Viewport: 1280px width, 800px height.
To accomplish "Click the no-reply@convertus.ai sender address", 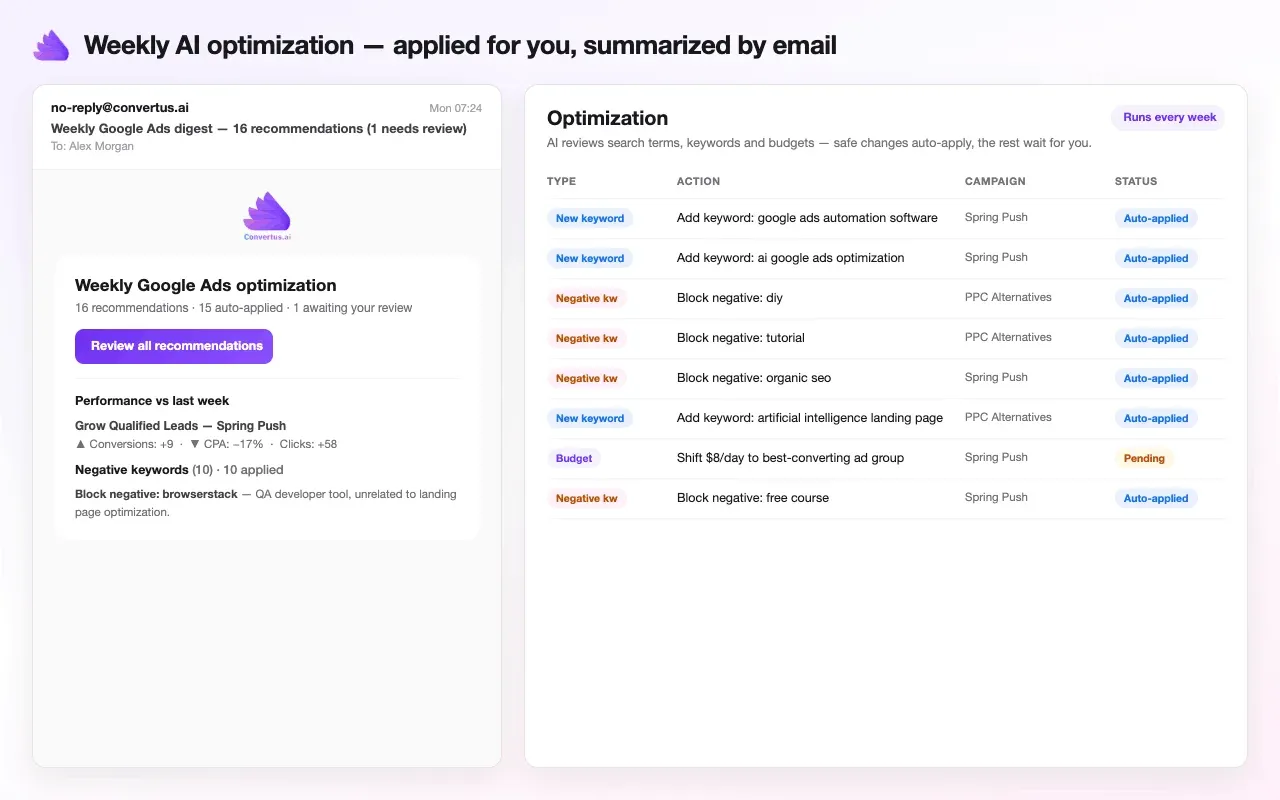I will click(x=120, y=108).
